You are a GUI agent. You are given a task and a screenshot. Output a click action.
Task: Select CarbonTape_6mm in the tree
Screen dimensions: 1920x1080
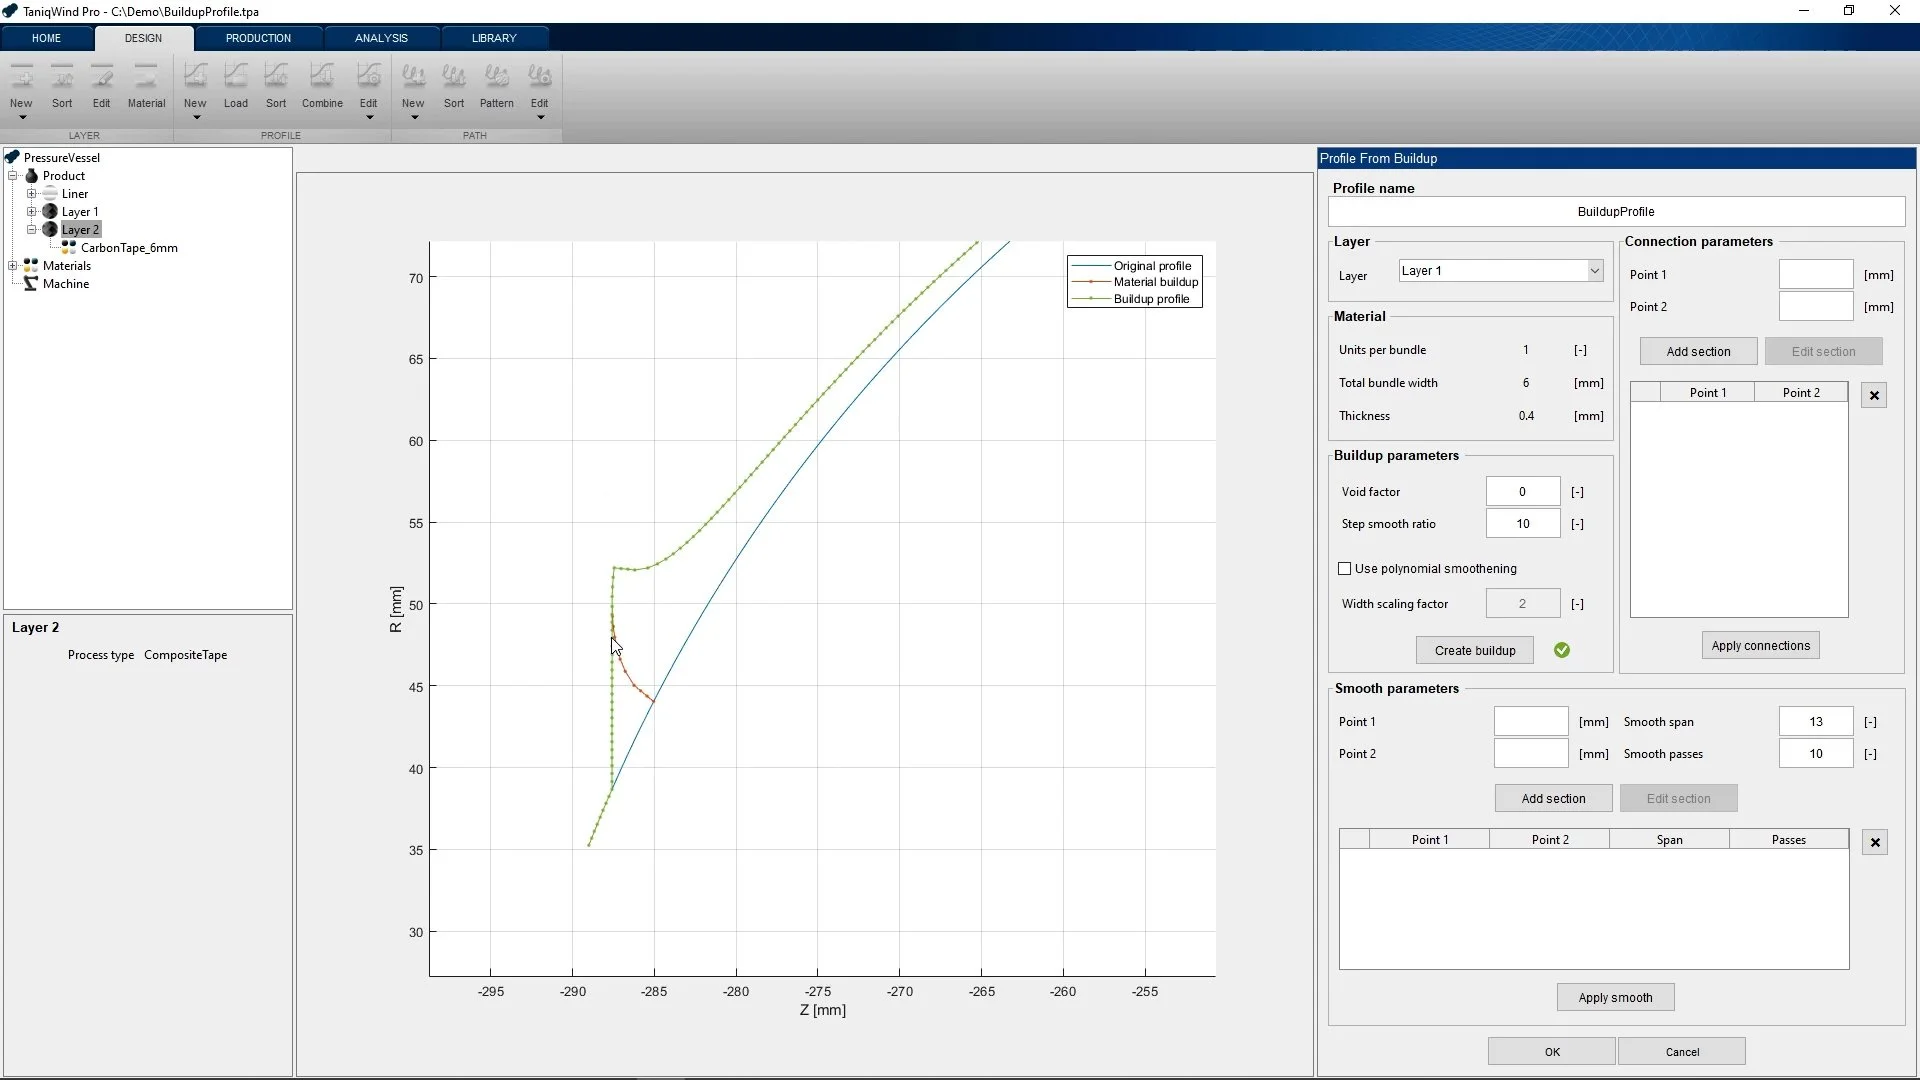pos(129,248)
